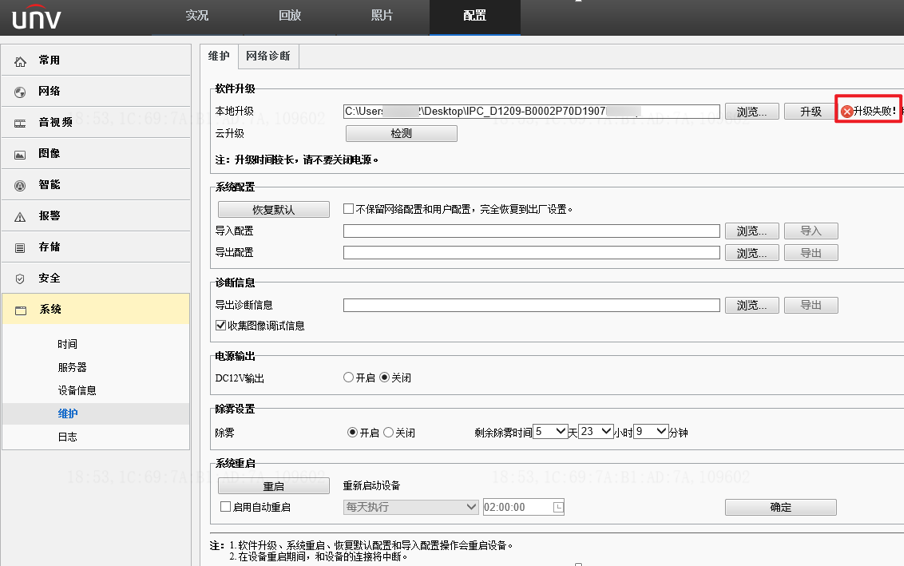Check 不保留网络配置和用户配置 option
Image resolution: width=904 pixels, height=566 pixels.
pyautogui.click(x=348, y=209)
